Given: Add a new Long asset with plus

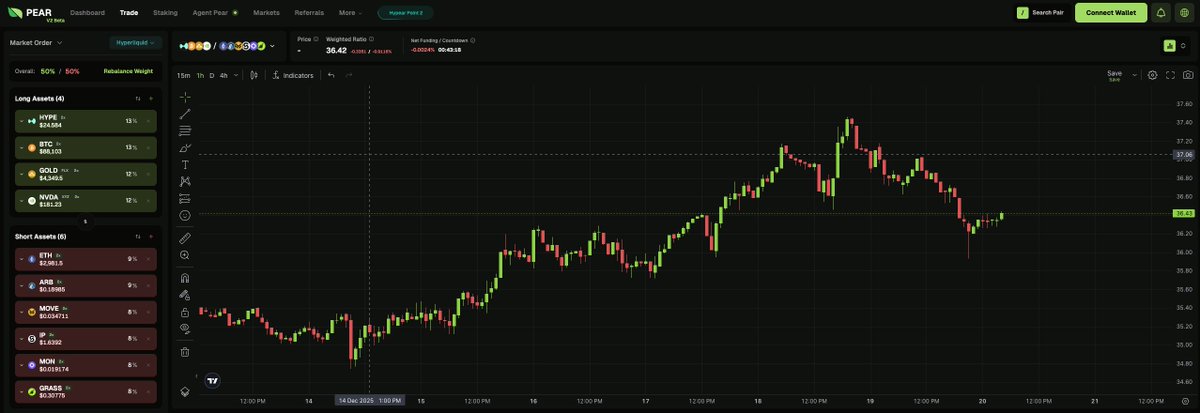Looking at the screenshot, I should pos(151,98).
